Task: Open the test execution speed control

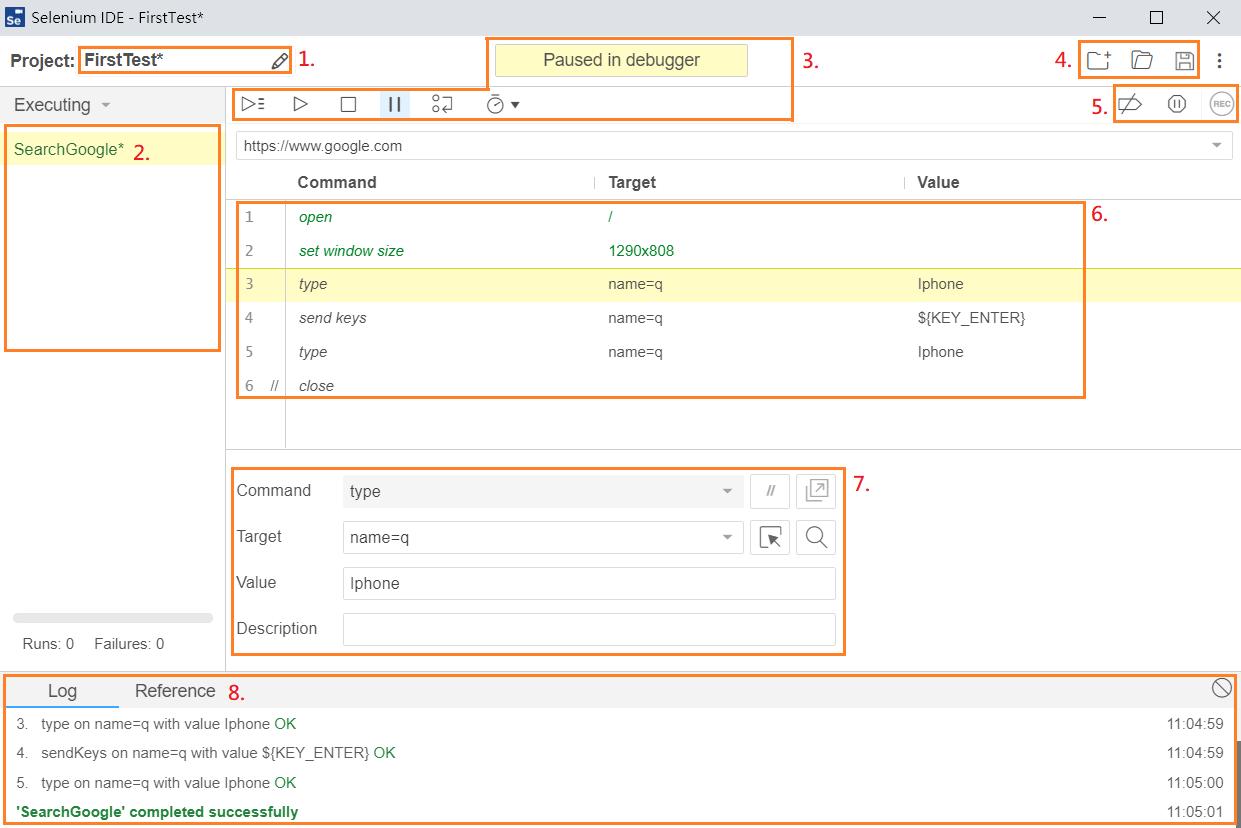Action: point(502,104)
